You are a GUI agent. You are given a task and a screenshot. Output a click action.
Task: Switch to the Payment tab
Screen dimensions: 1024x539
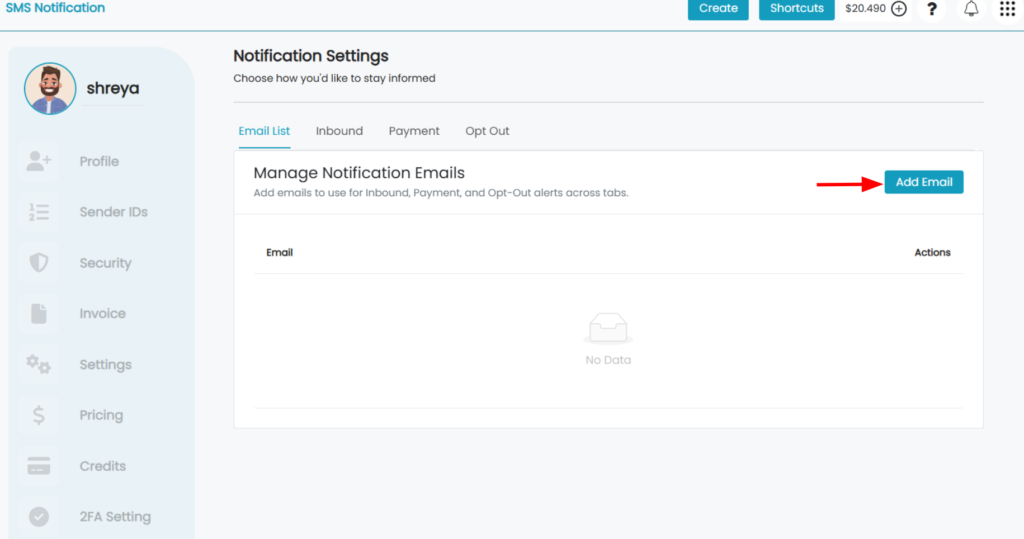coord(414,131)
